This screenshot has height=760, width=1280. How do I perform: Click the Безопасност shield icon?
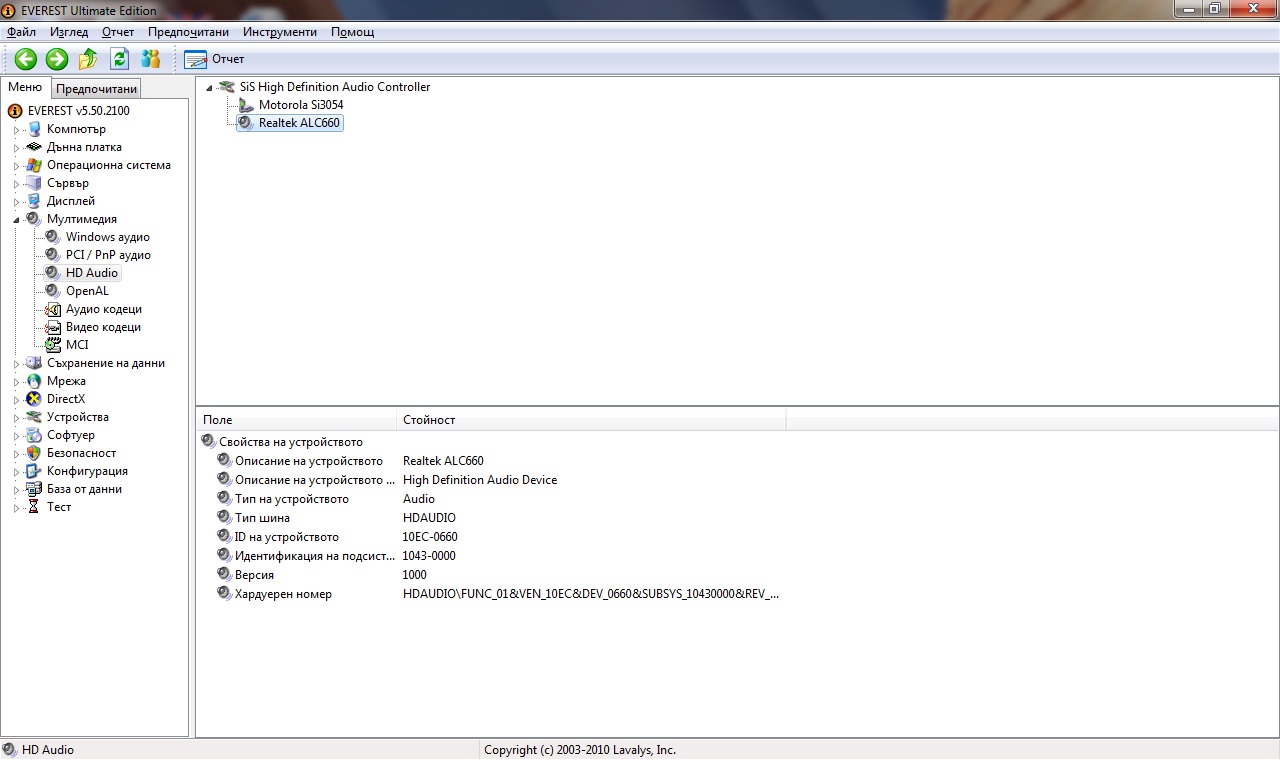(x=34, y=453)
